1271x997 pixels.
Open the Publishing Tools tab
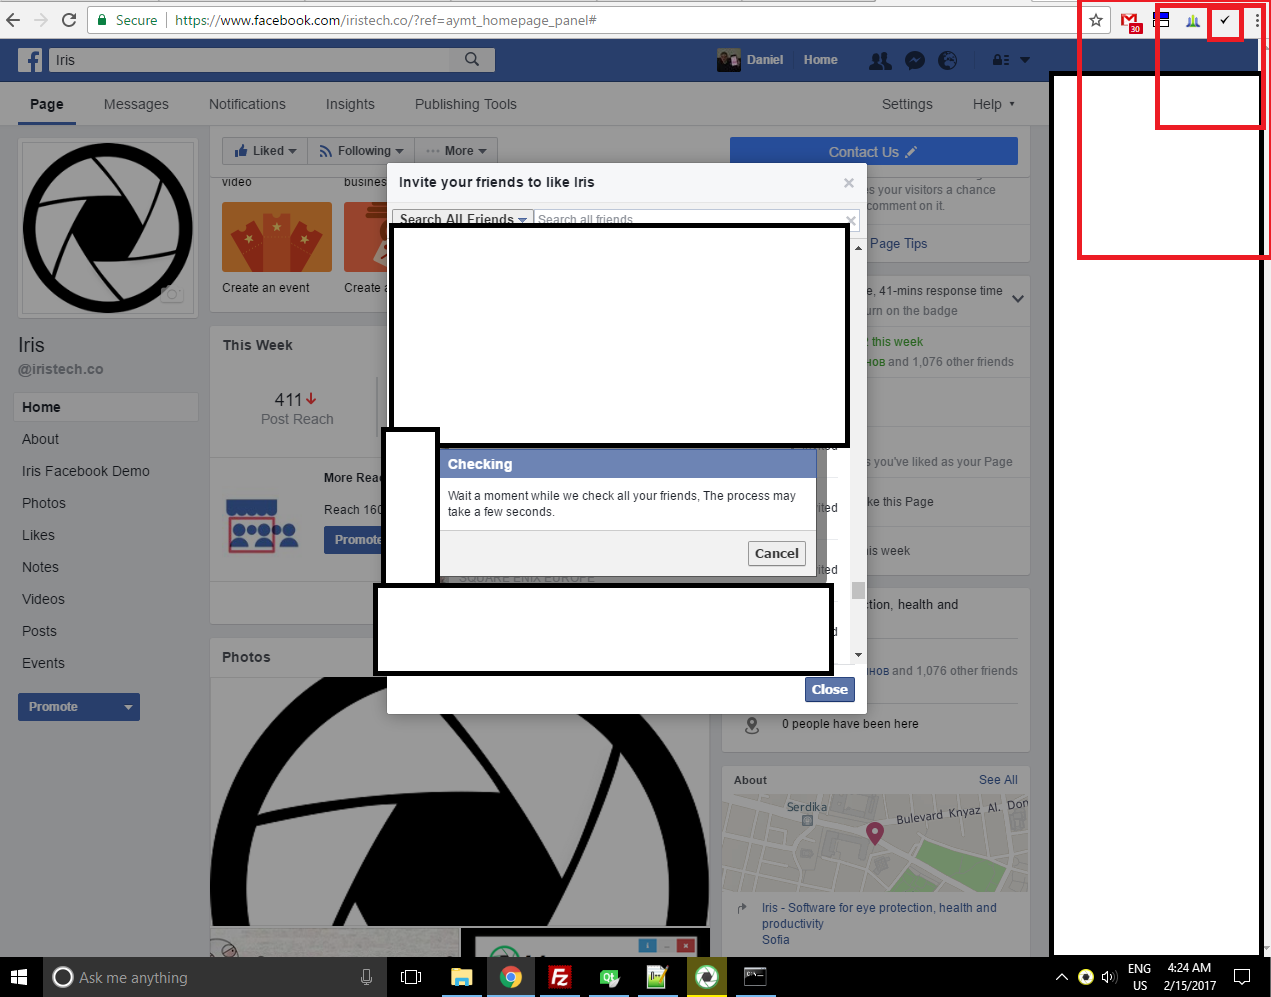pyautogui.click(x=466, y=104)
